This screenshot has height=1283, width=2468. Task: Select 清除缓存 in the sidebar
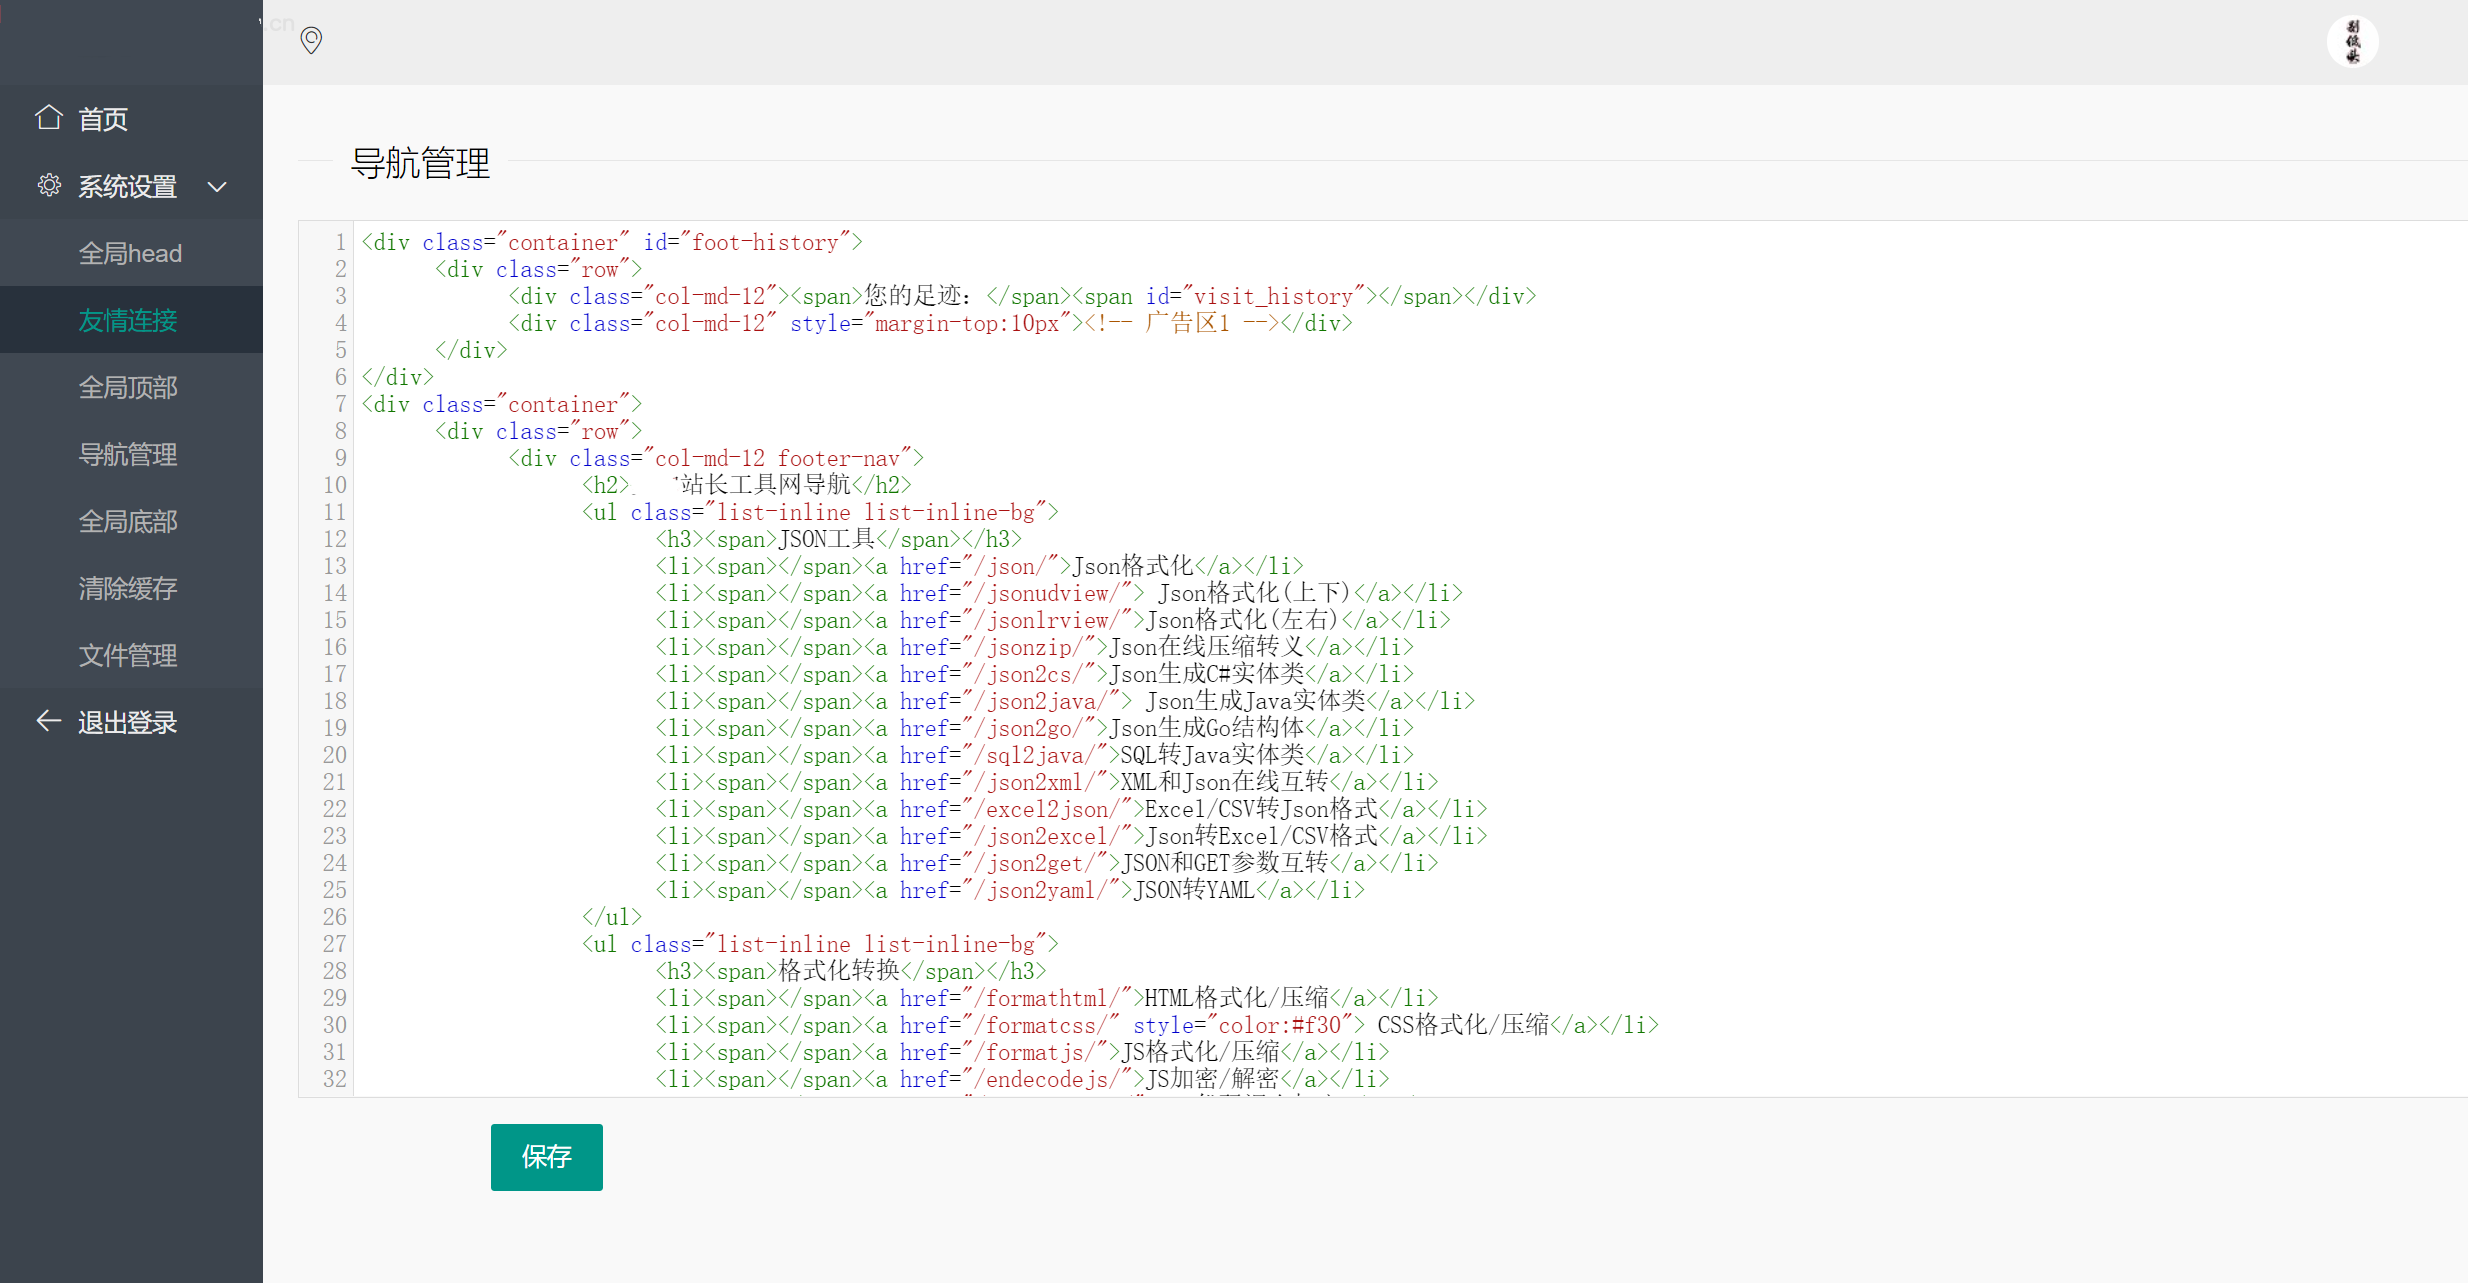[131, 588]
